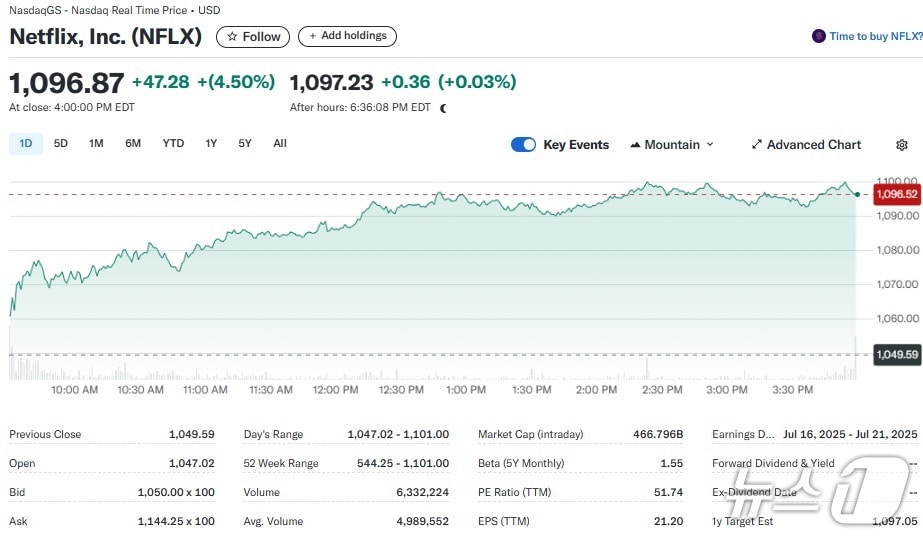Click the Add holdings button
Image resolution: width=923 pixels, height=538 pixels.
(x=347, y=36)
